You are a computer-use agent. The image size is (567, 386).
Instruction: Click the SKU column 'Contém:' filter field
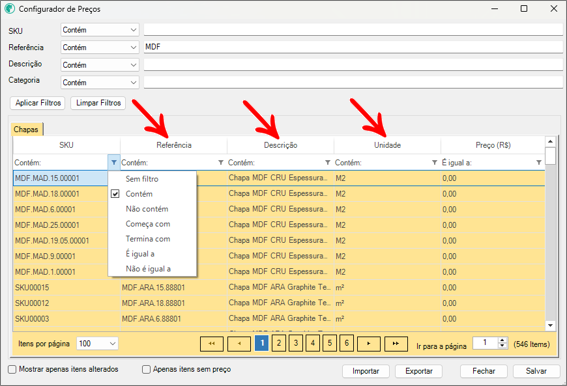(60, 162)
